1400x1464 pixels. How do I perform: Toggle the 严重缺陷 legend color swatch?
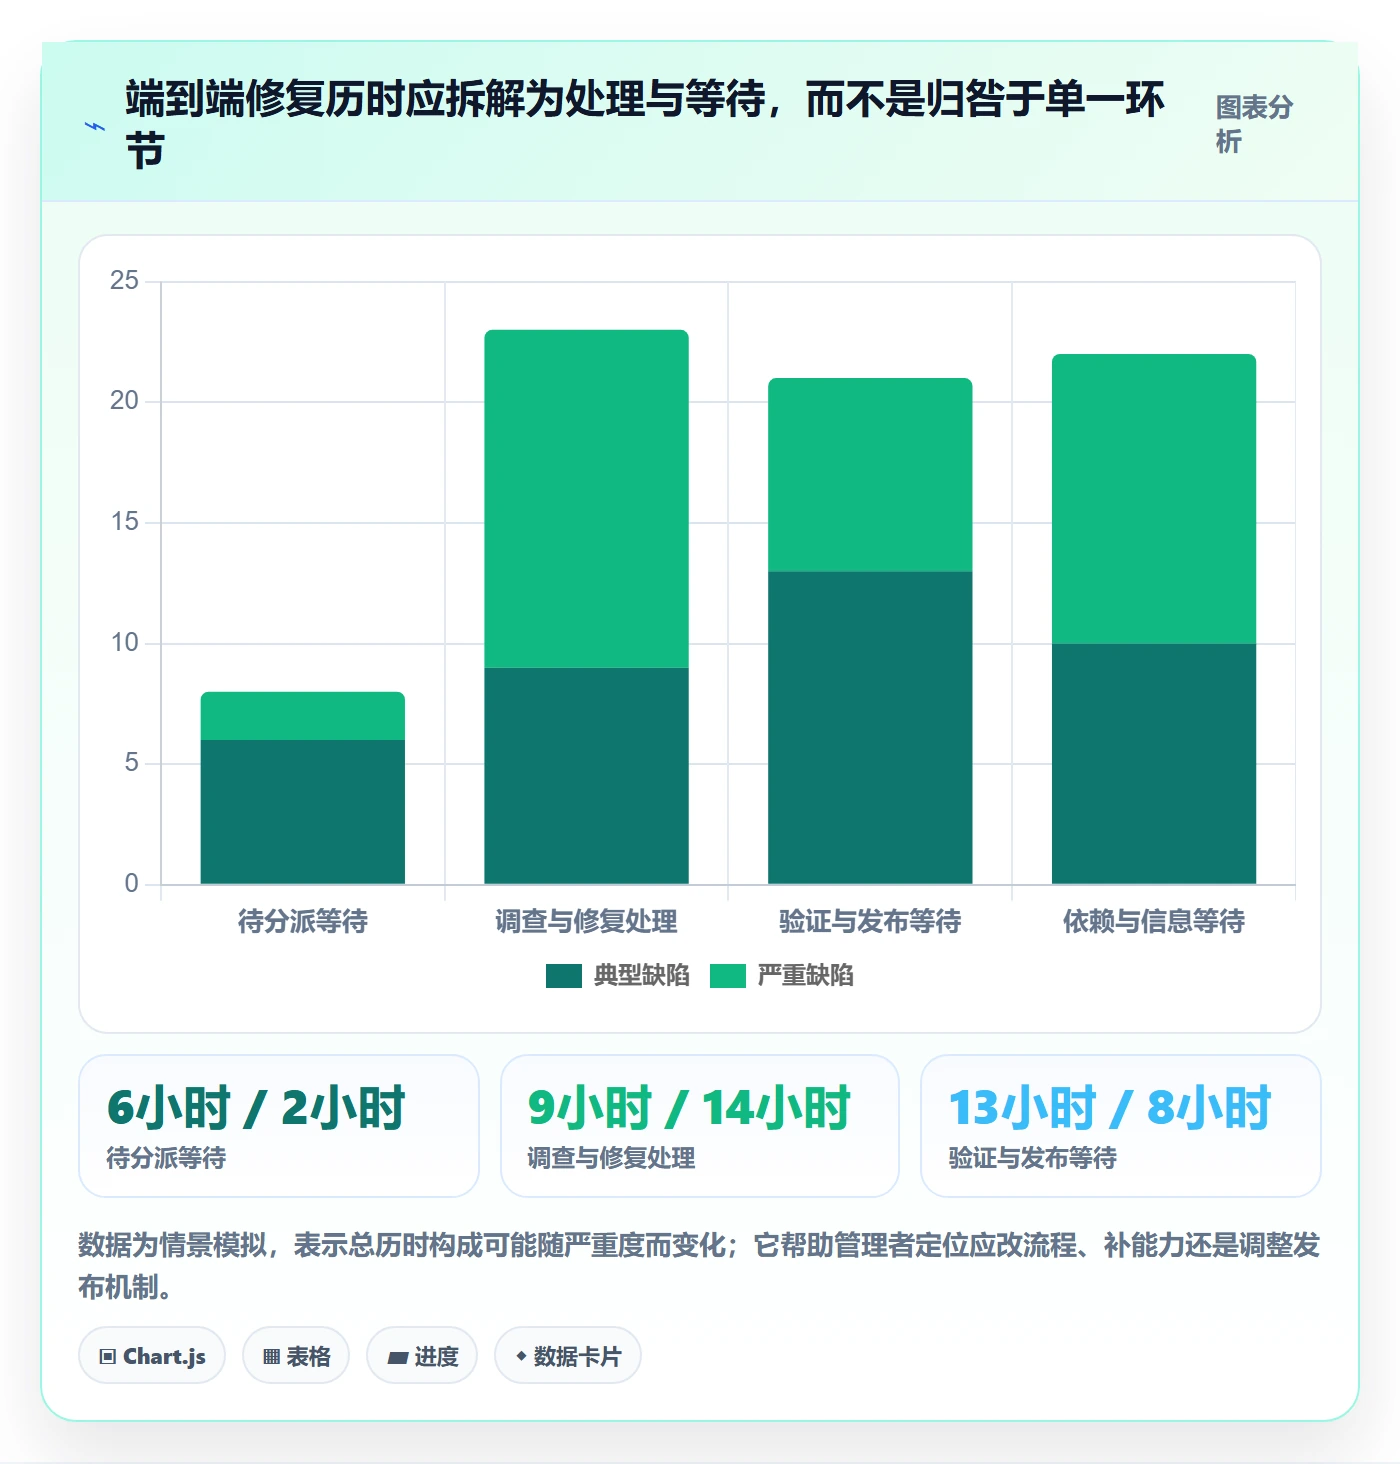tap(728, 976)
